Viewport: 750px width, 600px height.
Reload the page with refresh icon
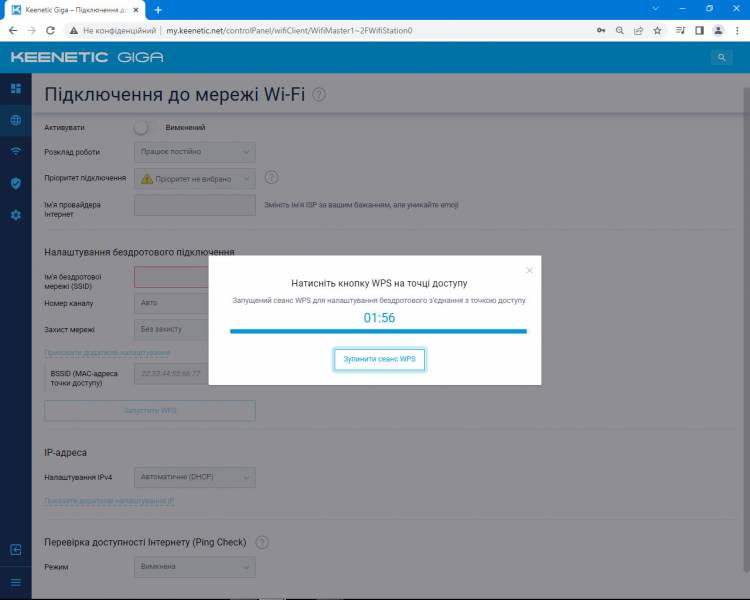pyautogui.click(x=50, y=31)
